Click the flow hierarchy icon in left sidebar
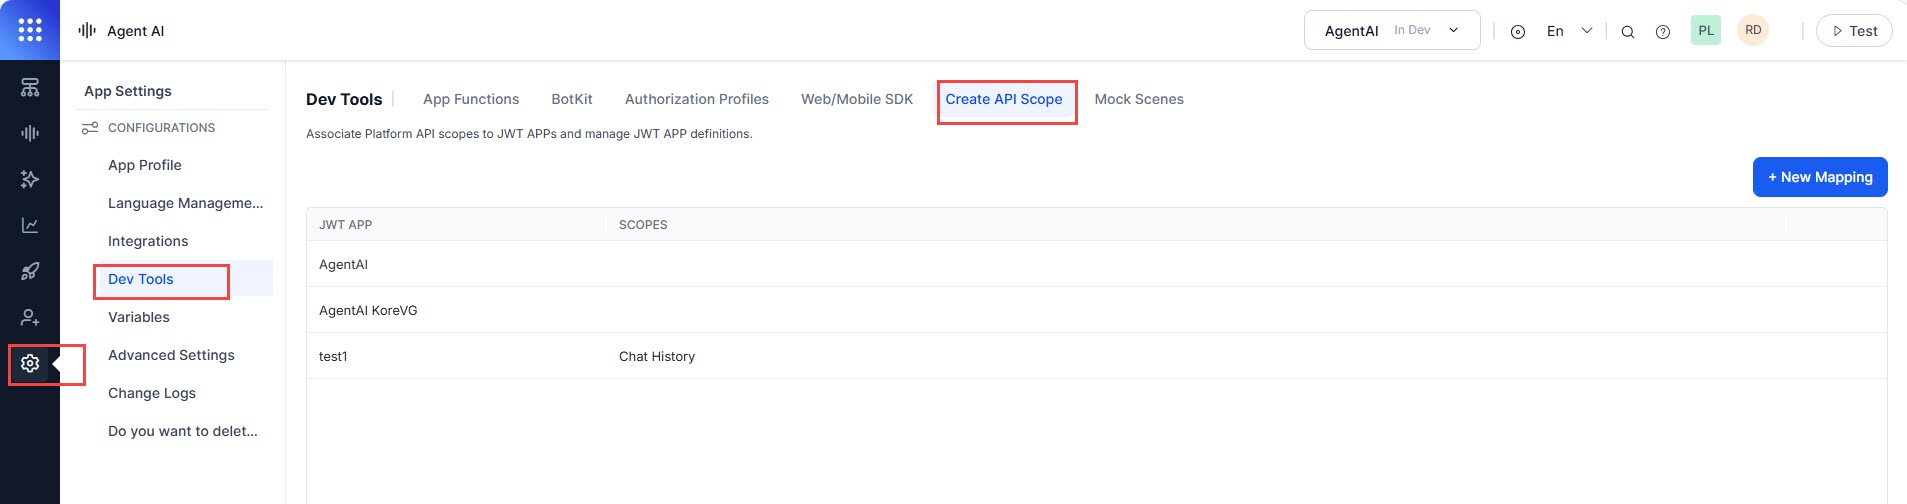The width and height of the screenshot is (1907, 504). [30, 88]
